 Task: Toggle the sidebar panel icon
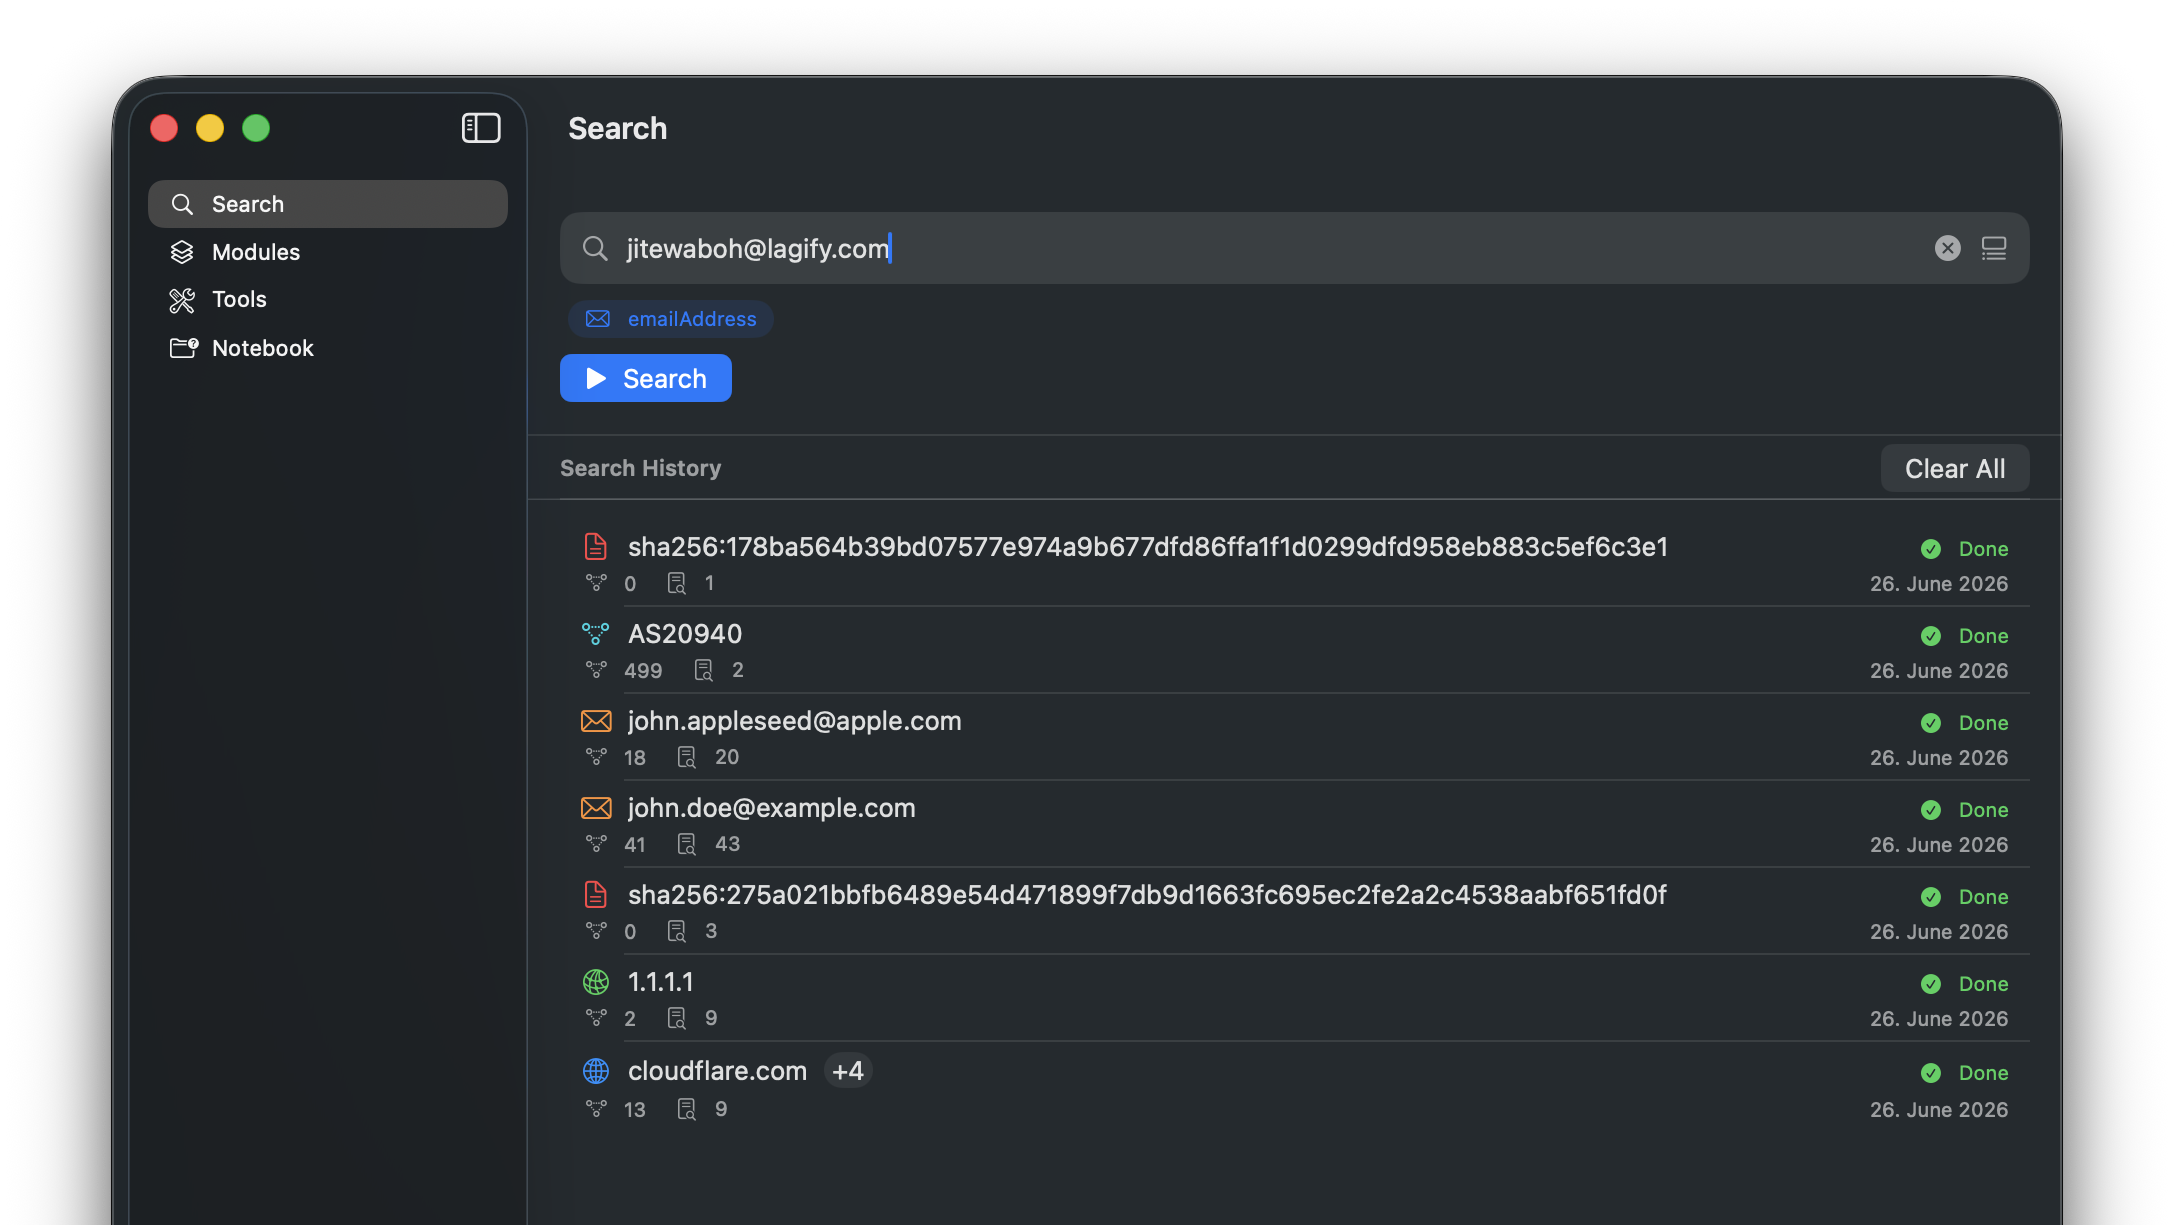pyautogui.click(x=481, y=128)
